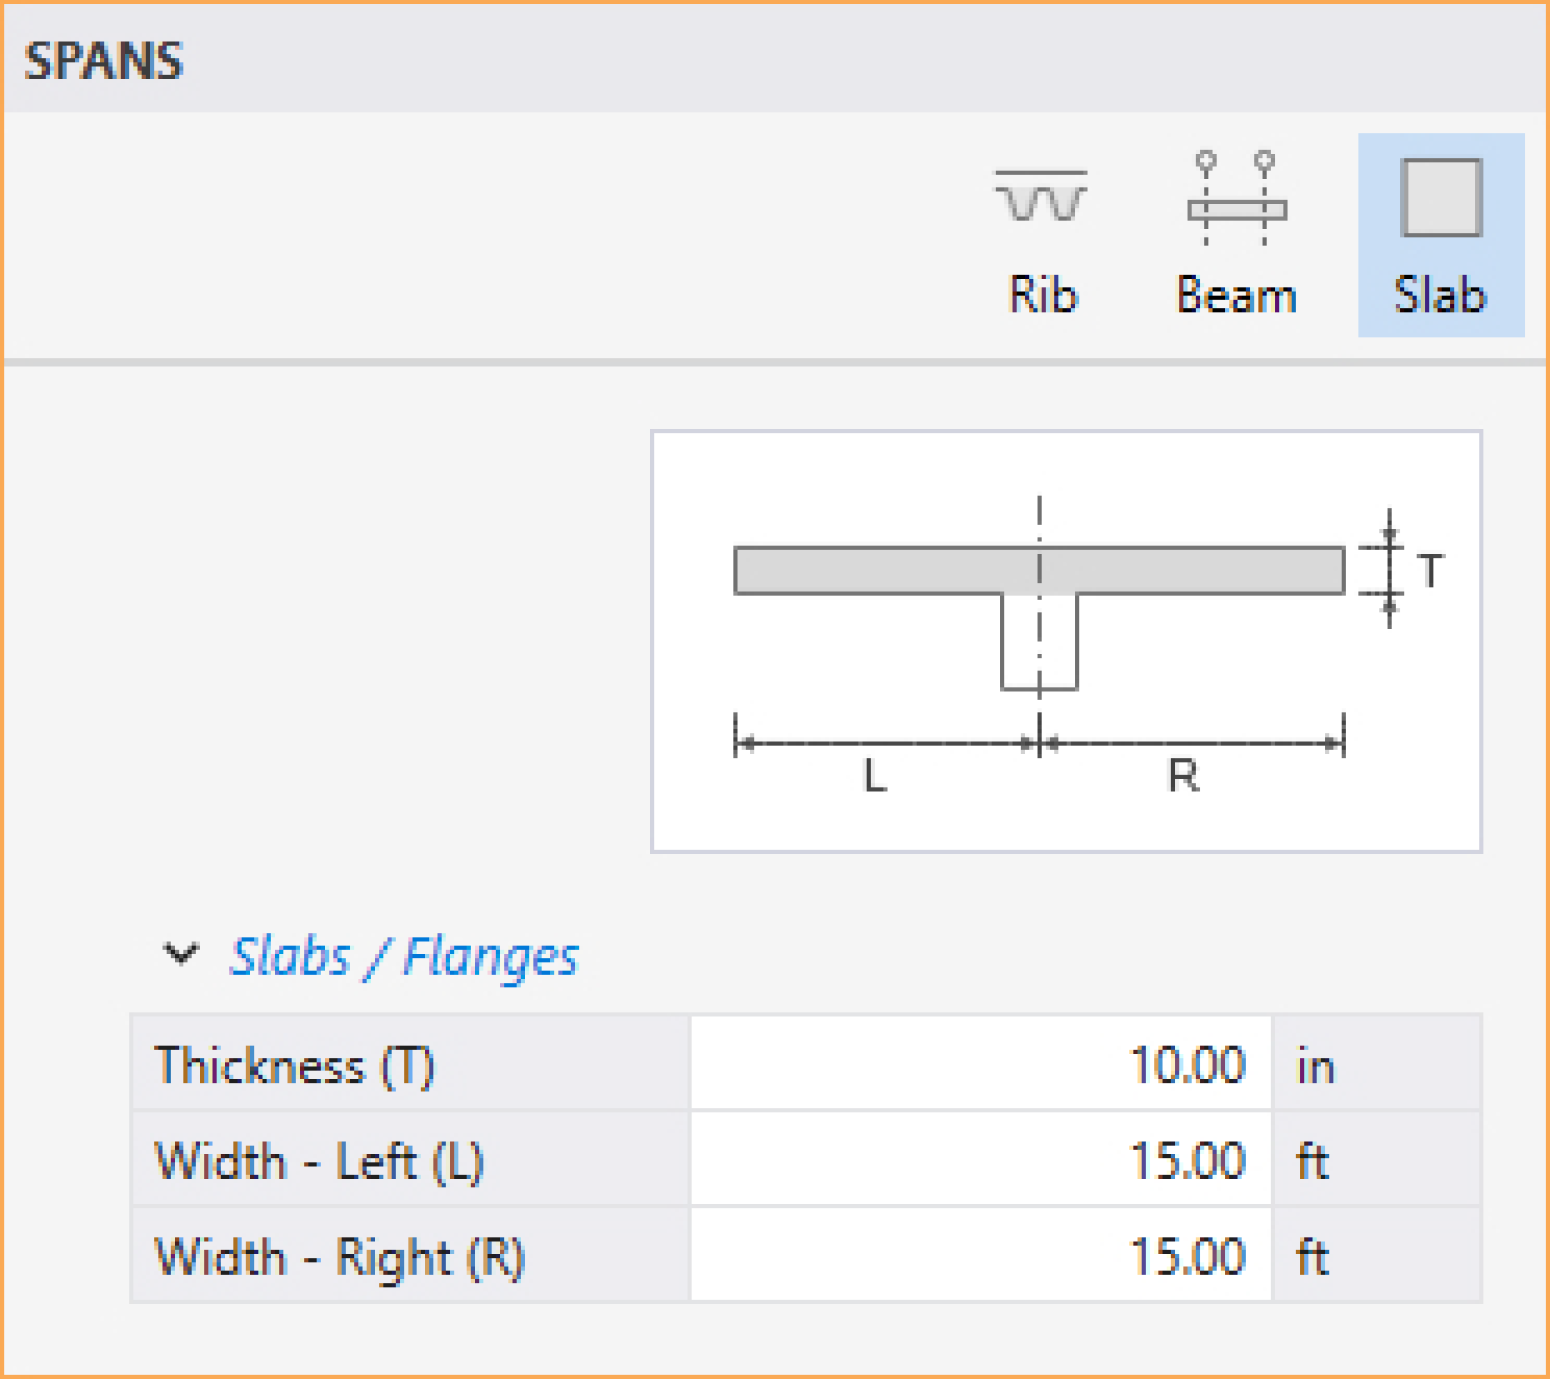Click the Thickness (T) row label

click(x=295, y=1065)
